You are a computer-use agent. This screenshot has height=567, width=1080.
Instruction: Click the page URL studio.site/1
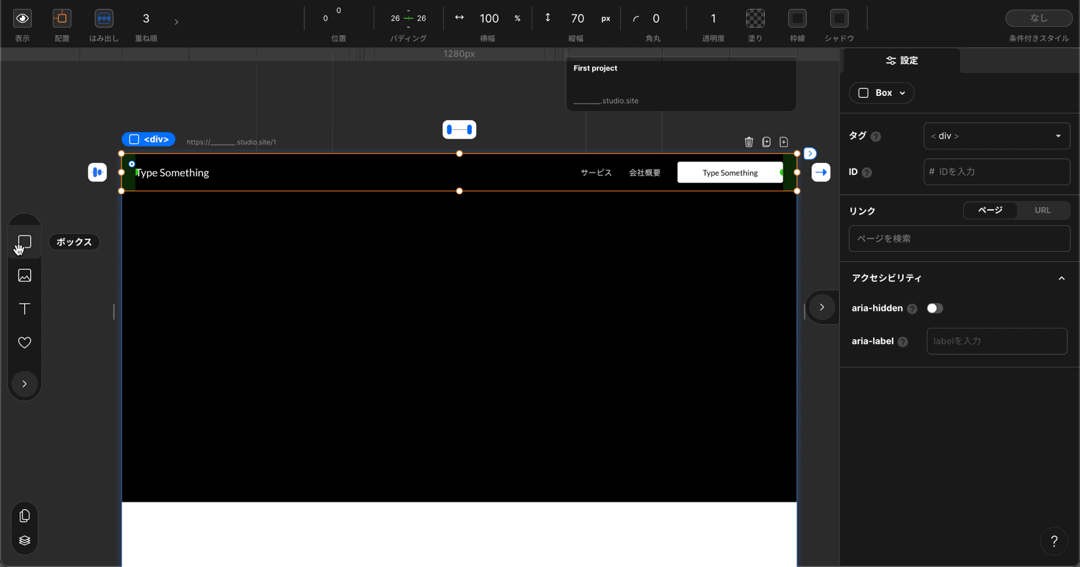coord(231,142)
